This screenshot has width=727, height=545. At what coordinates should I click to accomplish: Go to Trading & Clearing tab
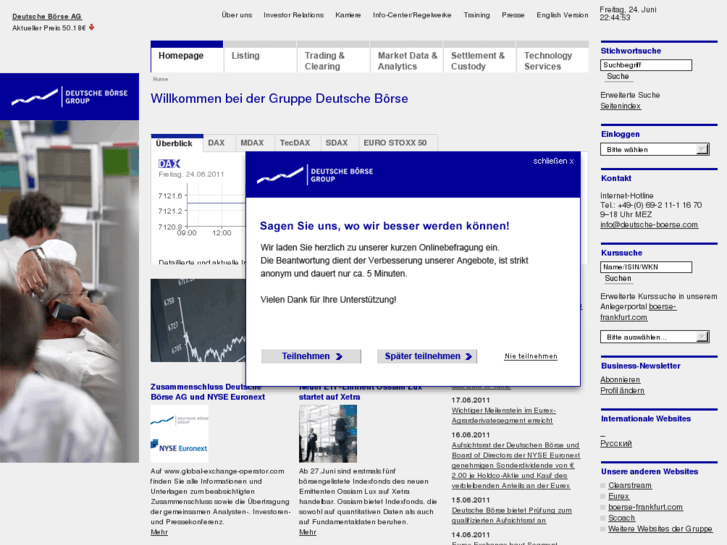[x=333, y=57]
